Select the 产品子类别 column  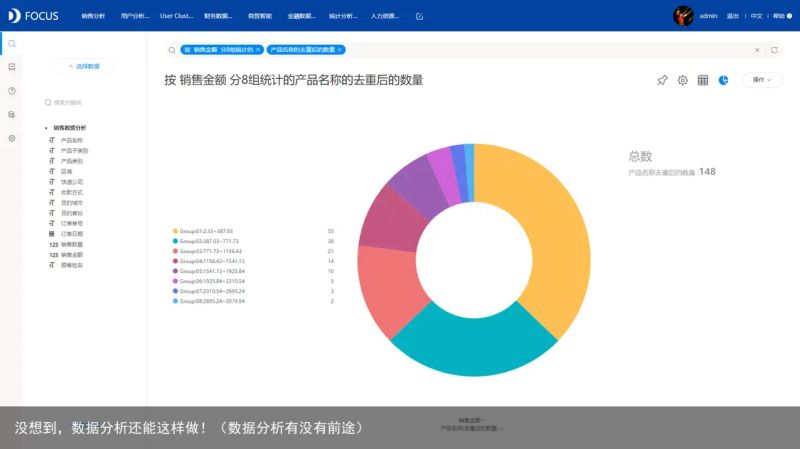click(x=74, y=151)
